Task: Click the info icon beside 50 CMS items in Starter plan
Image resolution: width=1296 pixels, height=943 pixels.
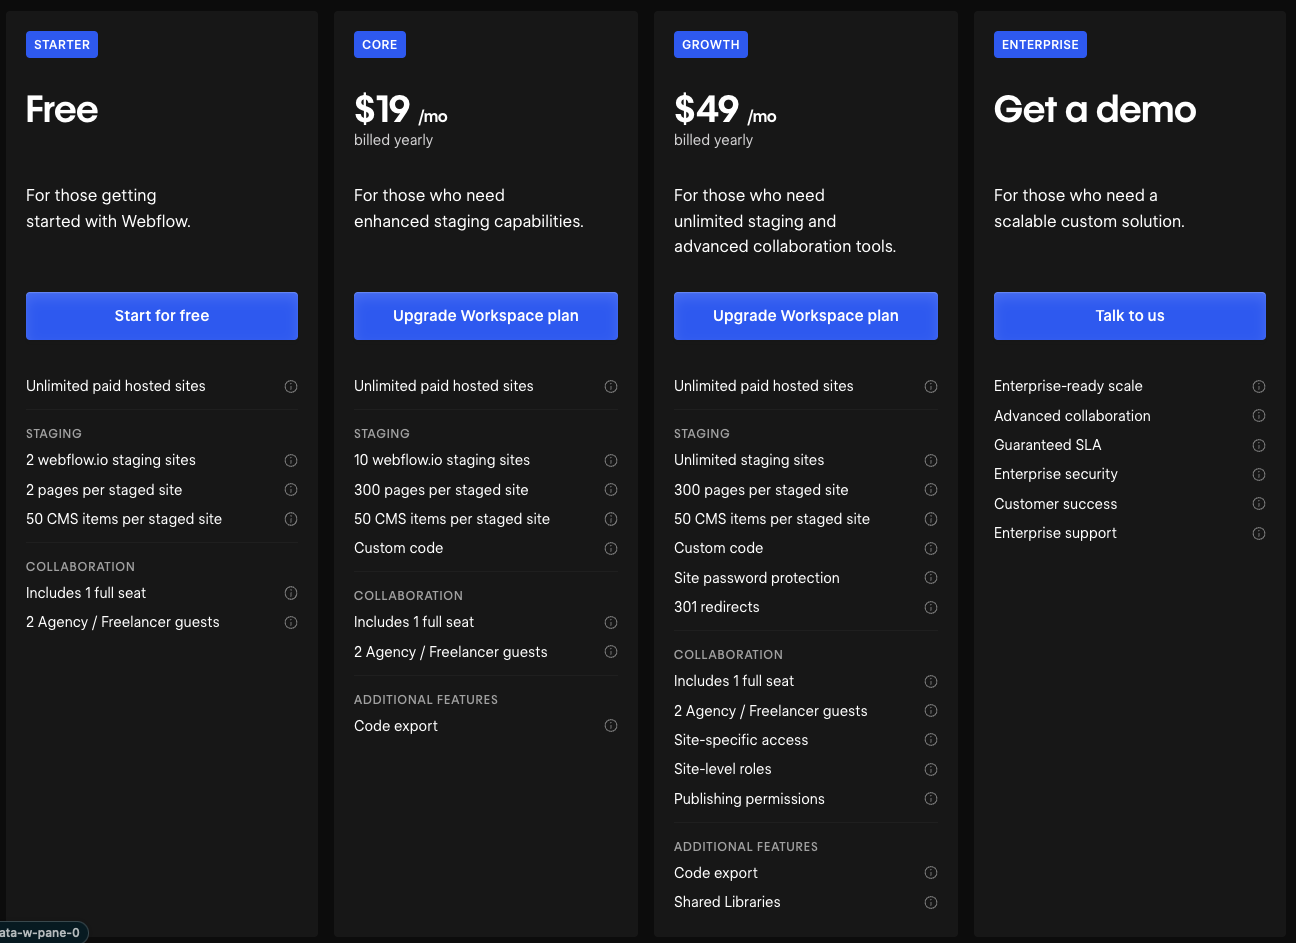Action: [291, 519]
